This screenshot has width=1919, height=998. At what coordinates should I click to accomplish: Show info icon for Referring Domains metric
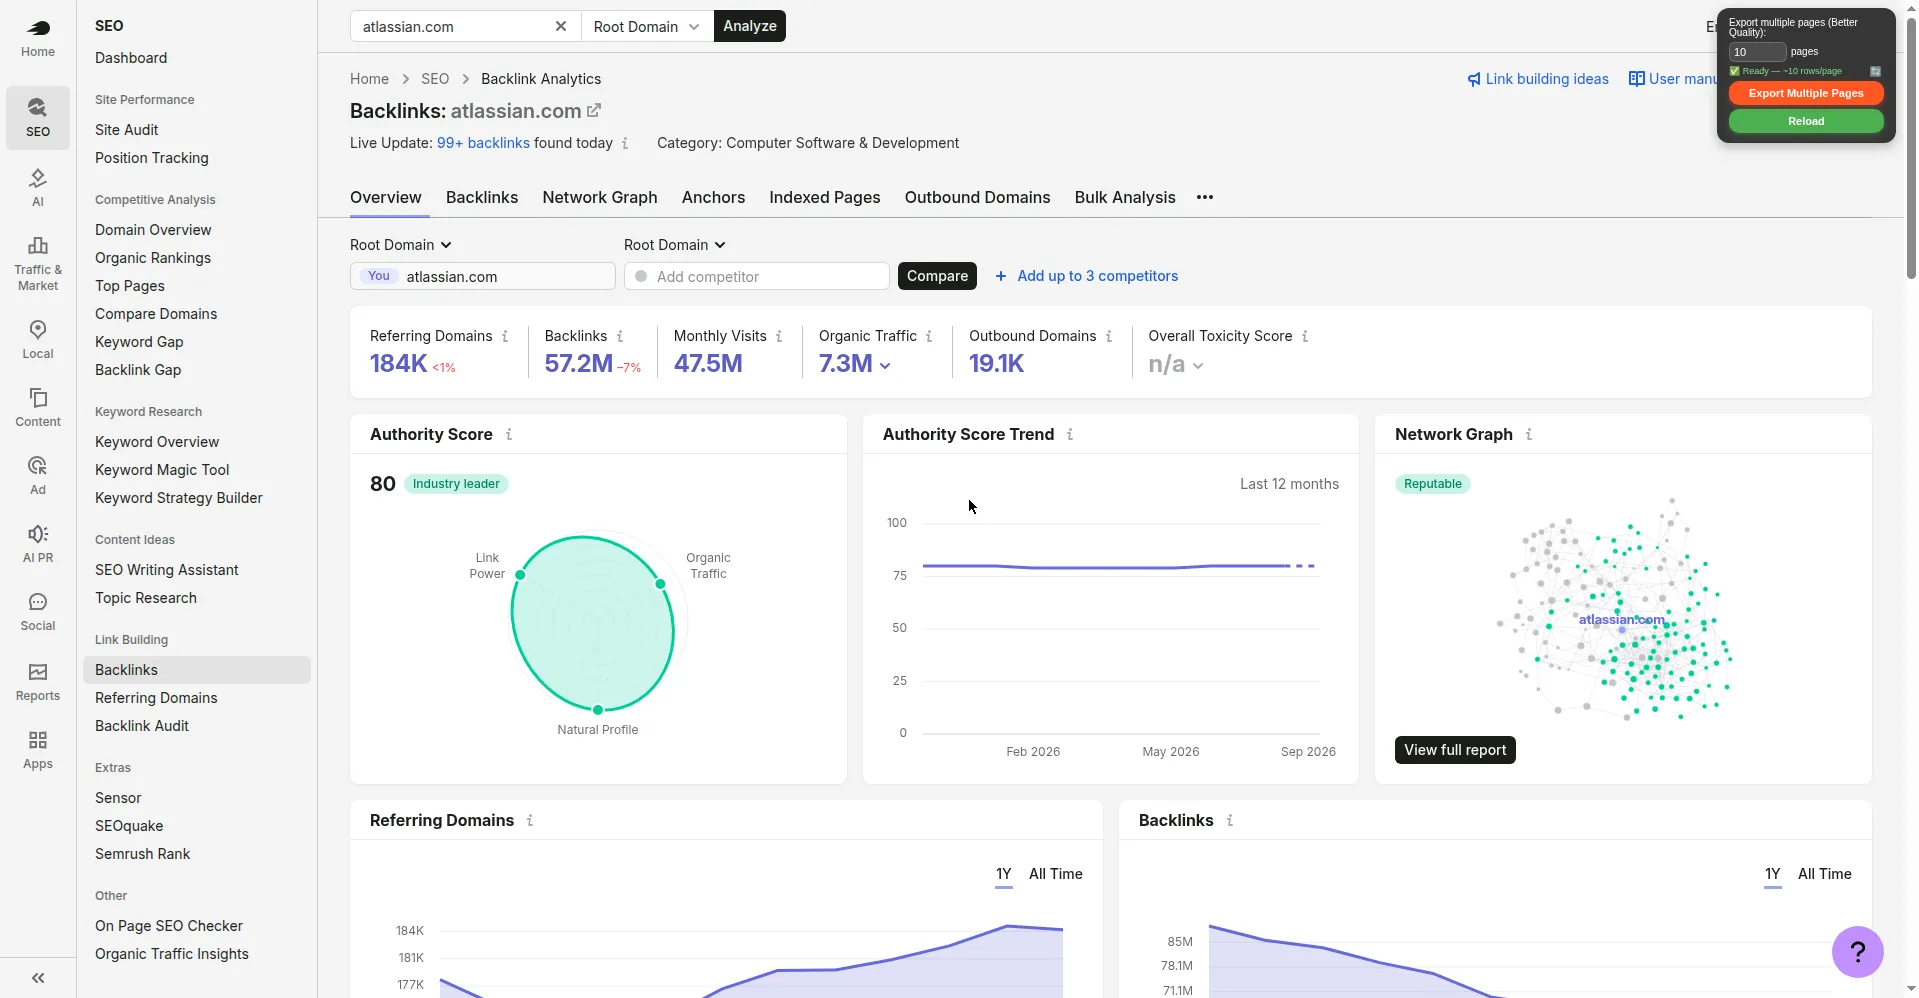(505, 336)
